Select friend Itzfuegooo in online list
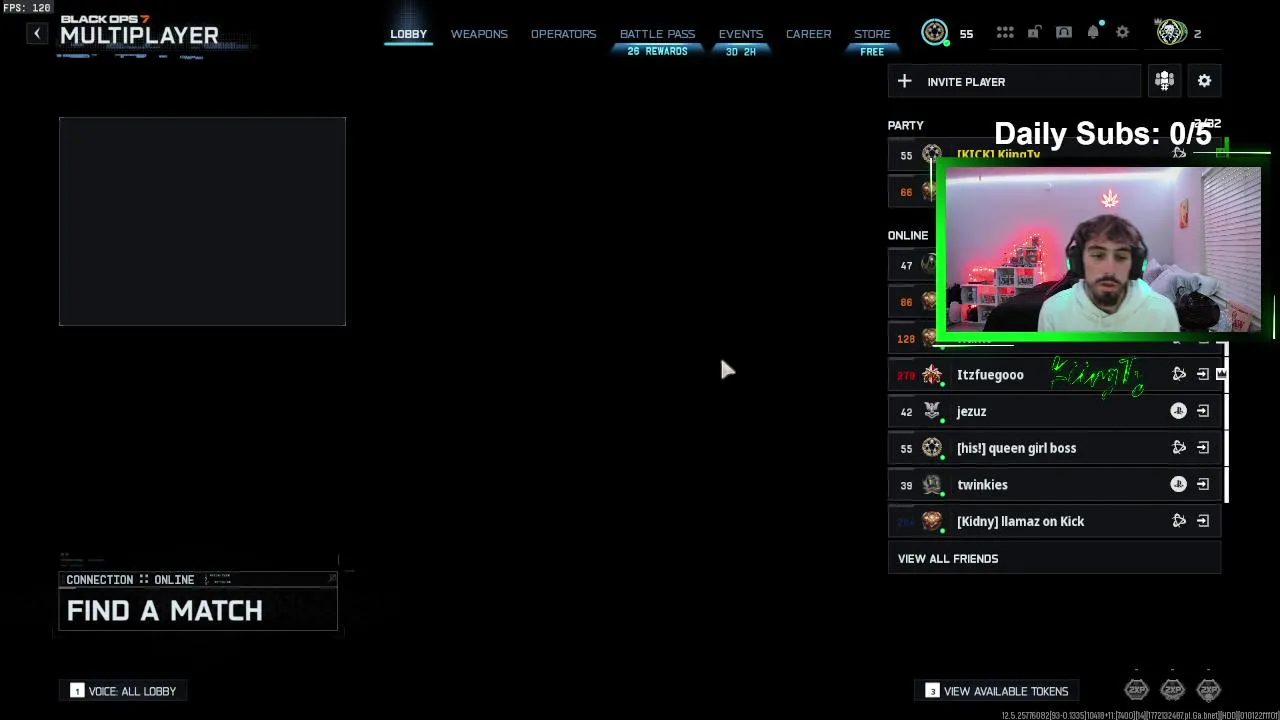The height and width of the screenshot is (720, 1280). click(x=1054, y=374)
